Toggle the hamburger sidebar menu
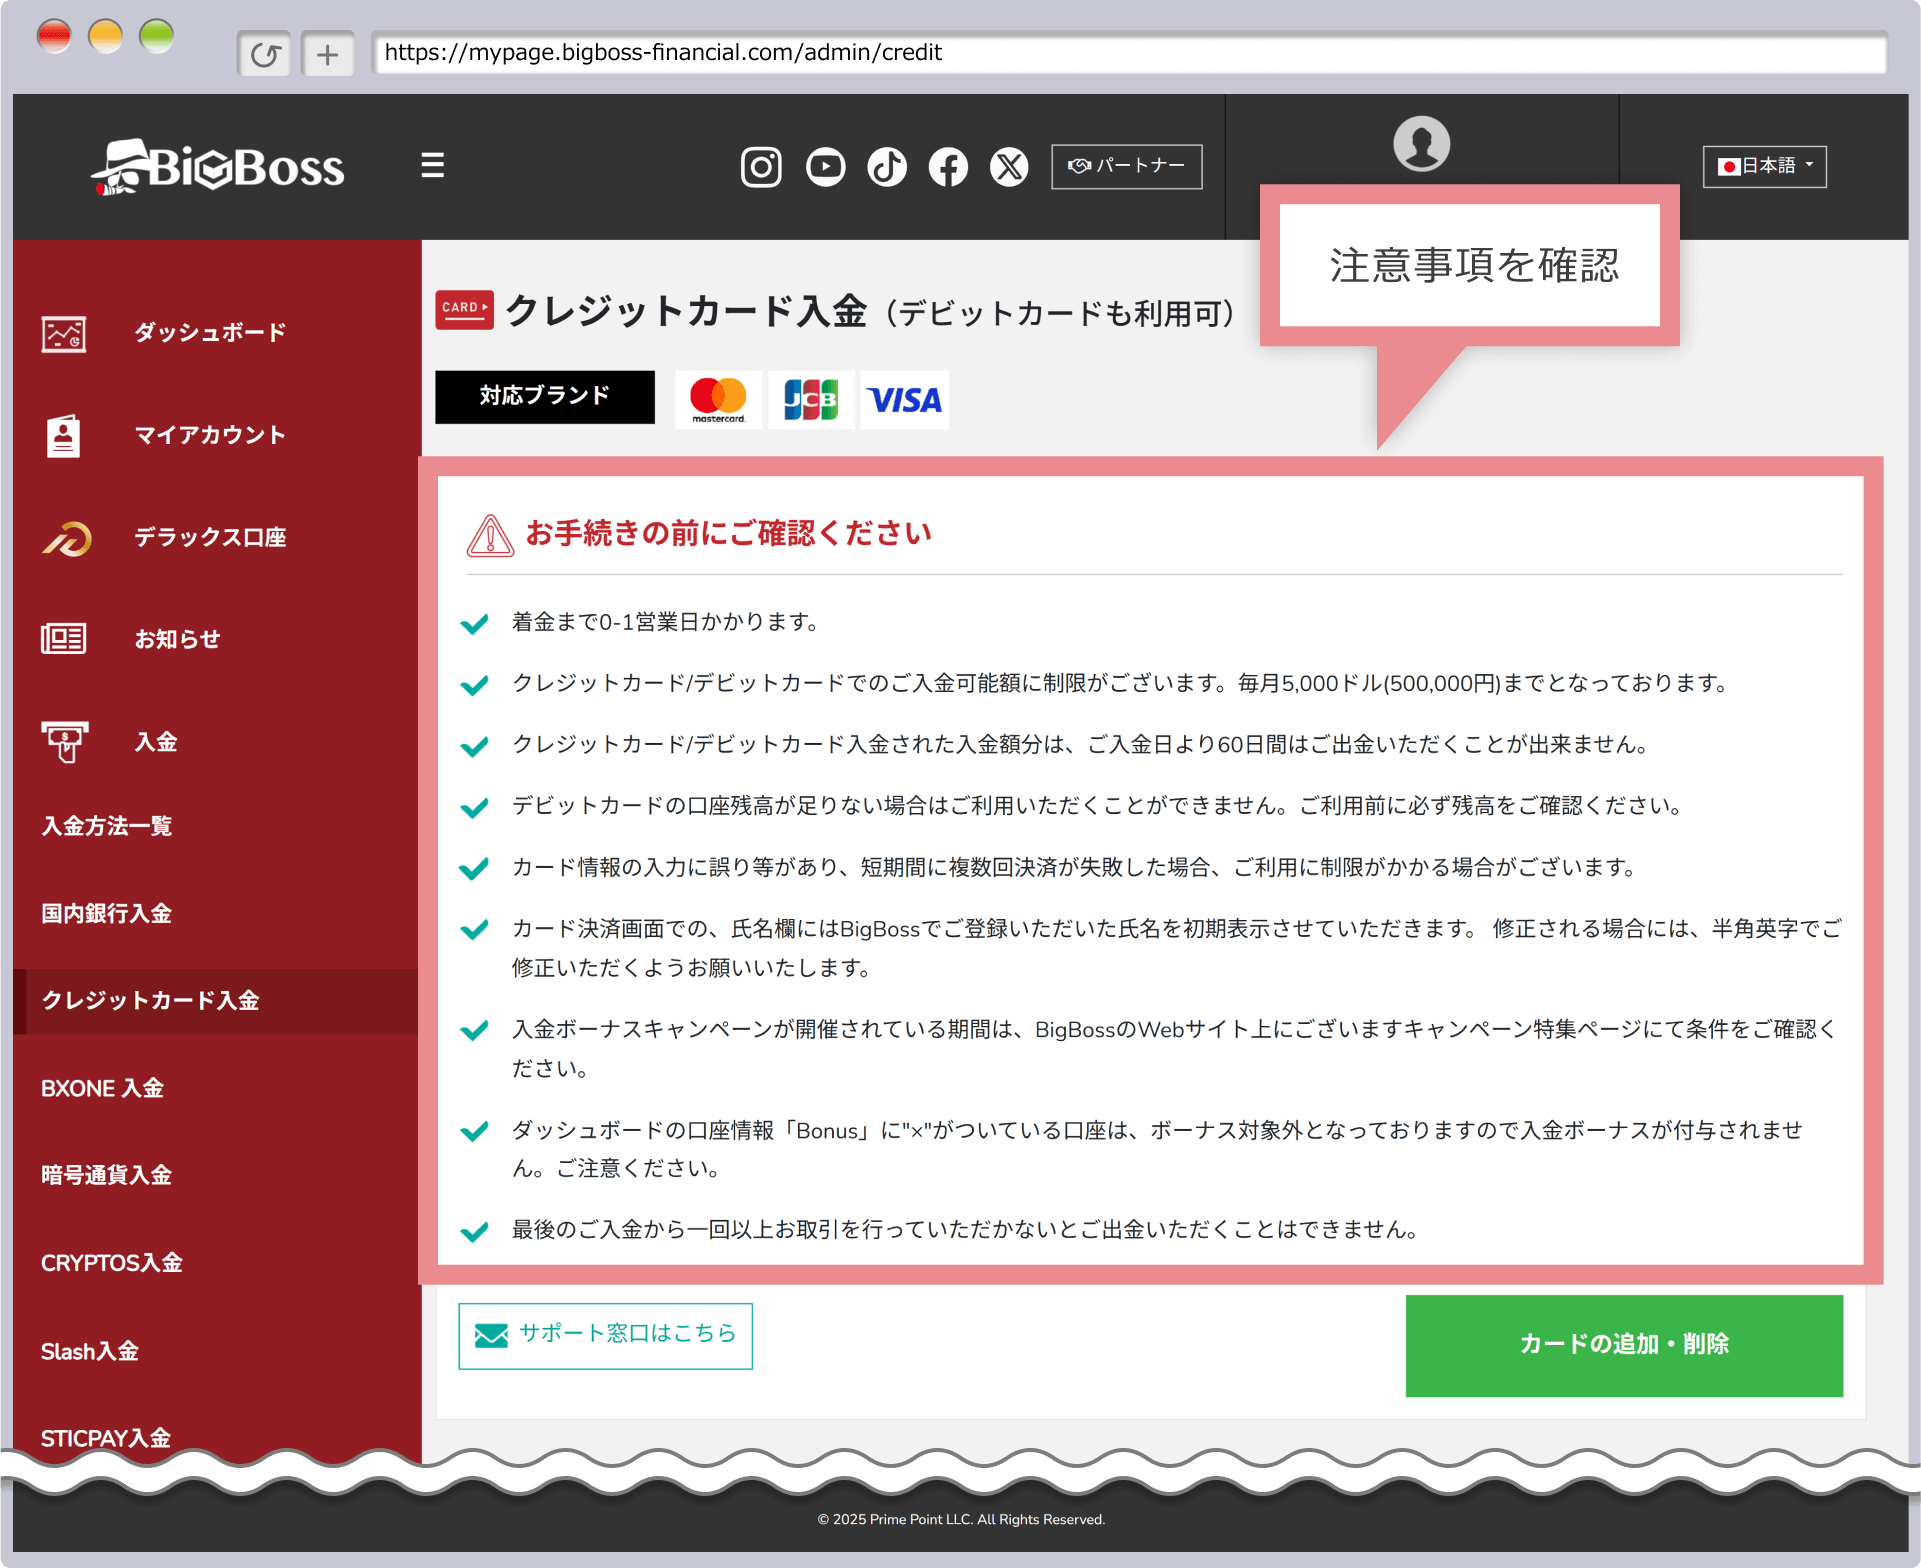 click(432, 166)
